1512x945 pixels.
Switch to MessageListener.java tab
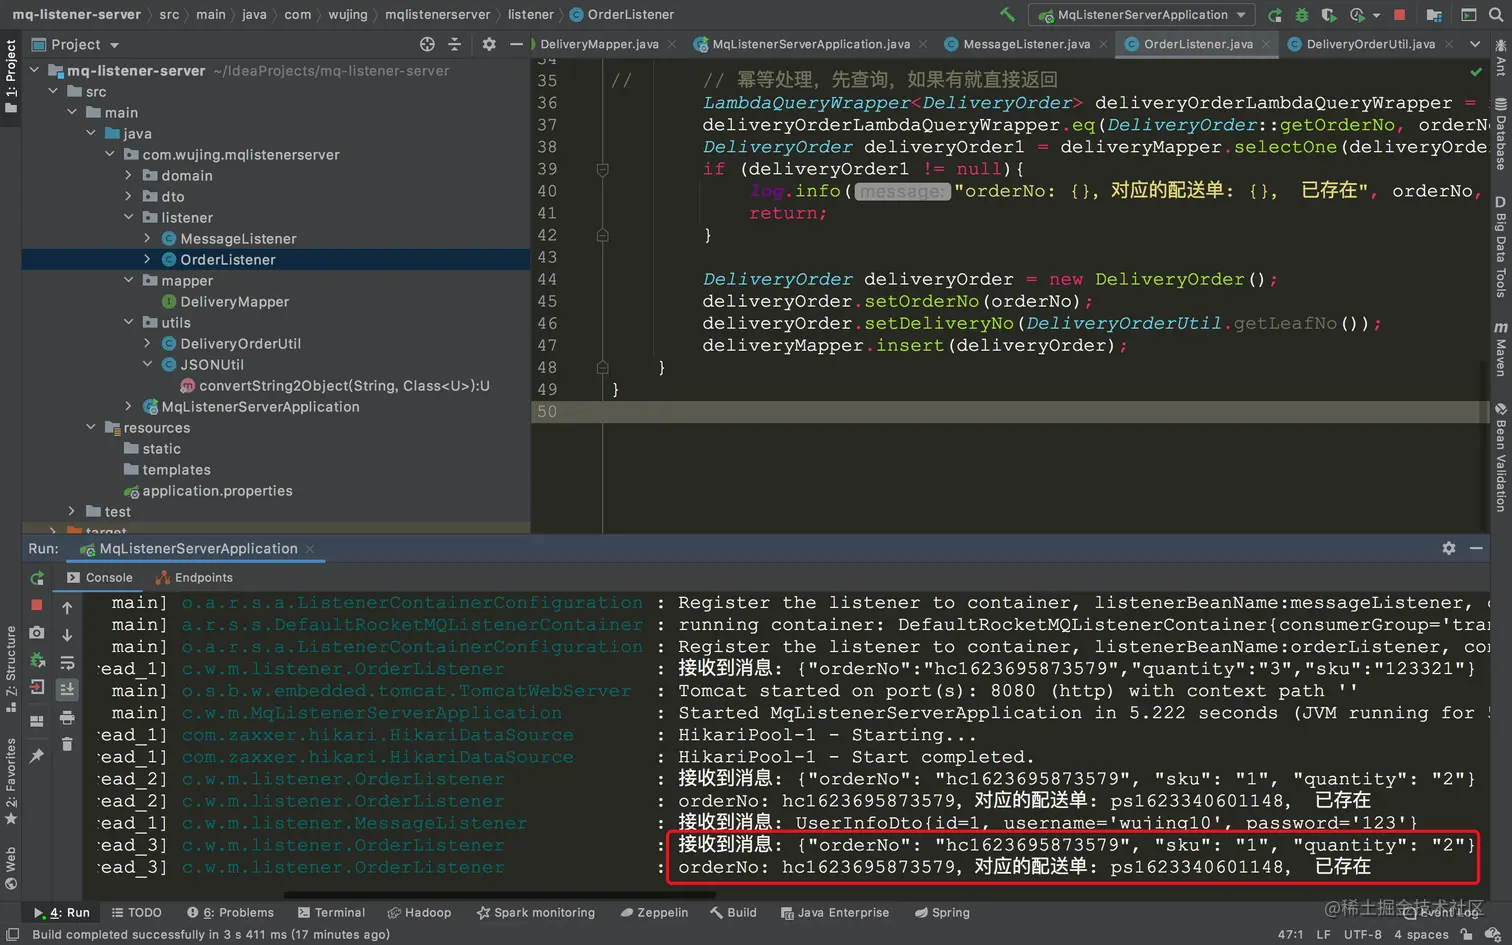click(1026, 44)
